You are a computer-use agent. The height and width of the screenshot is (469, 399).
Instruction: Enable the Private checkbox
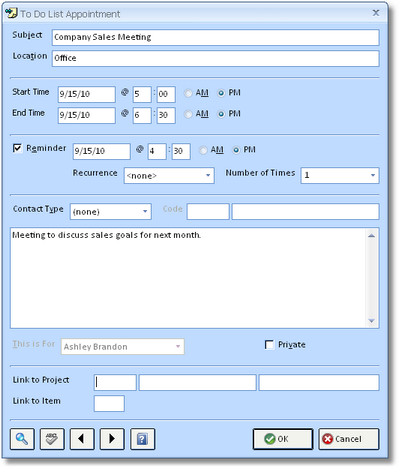269,344
